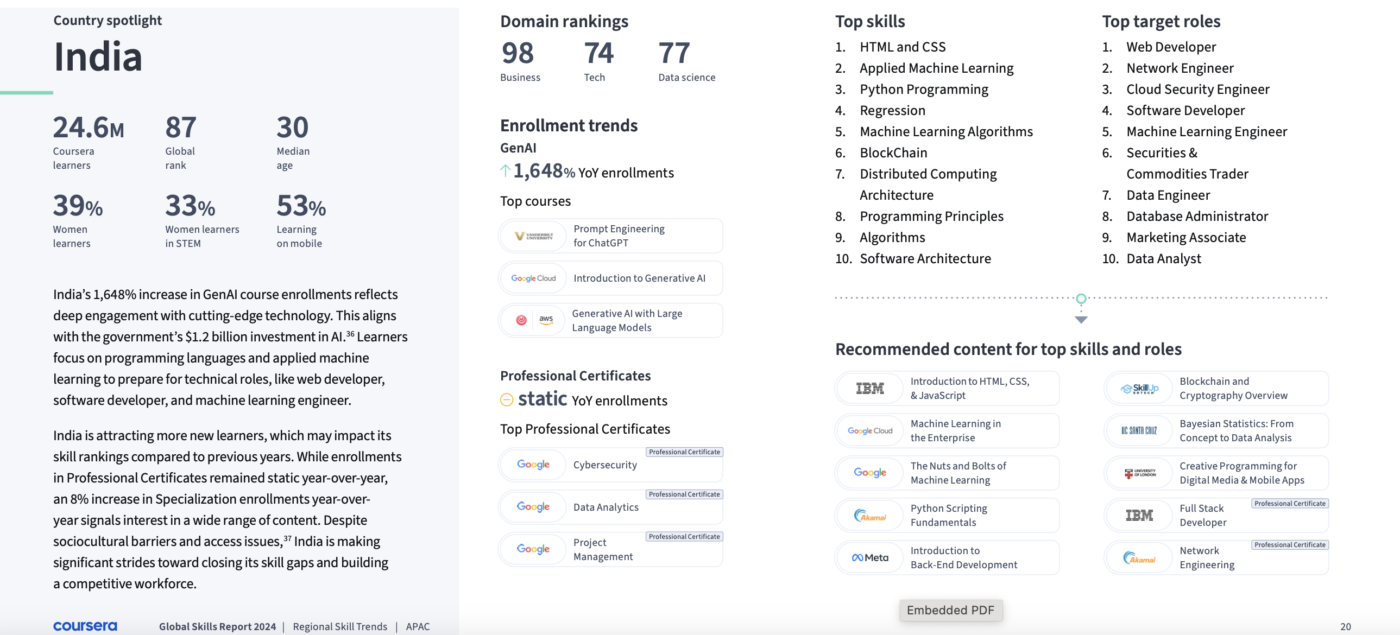Click the IBM logo beside Introduction to HTML
Image resolution: width=1400 pixels, height=635 pixels.
coord(870,388)
